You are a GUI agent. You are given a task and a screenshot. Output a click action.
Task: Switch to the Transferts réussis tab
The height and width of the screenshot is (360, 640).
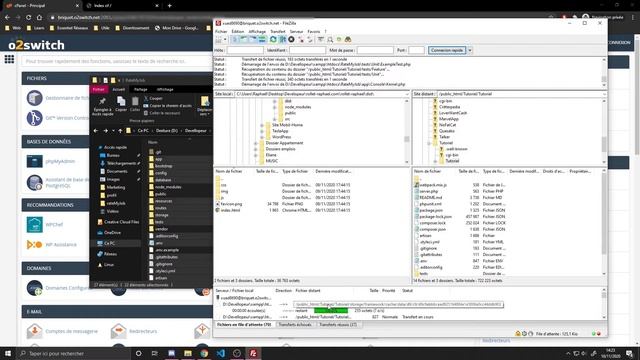coord(338,324)
